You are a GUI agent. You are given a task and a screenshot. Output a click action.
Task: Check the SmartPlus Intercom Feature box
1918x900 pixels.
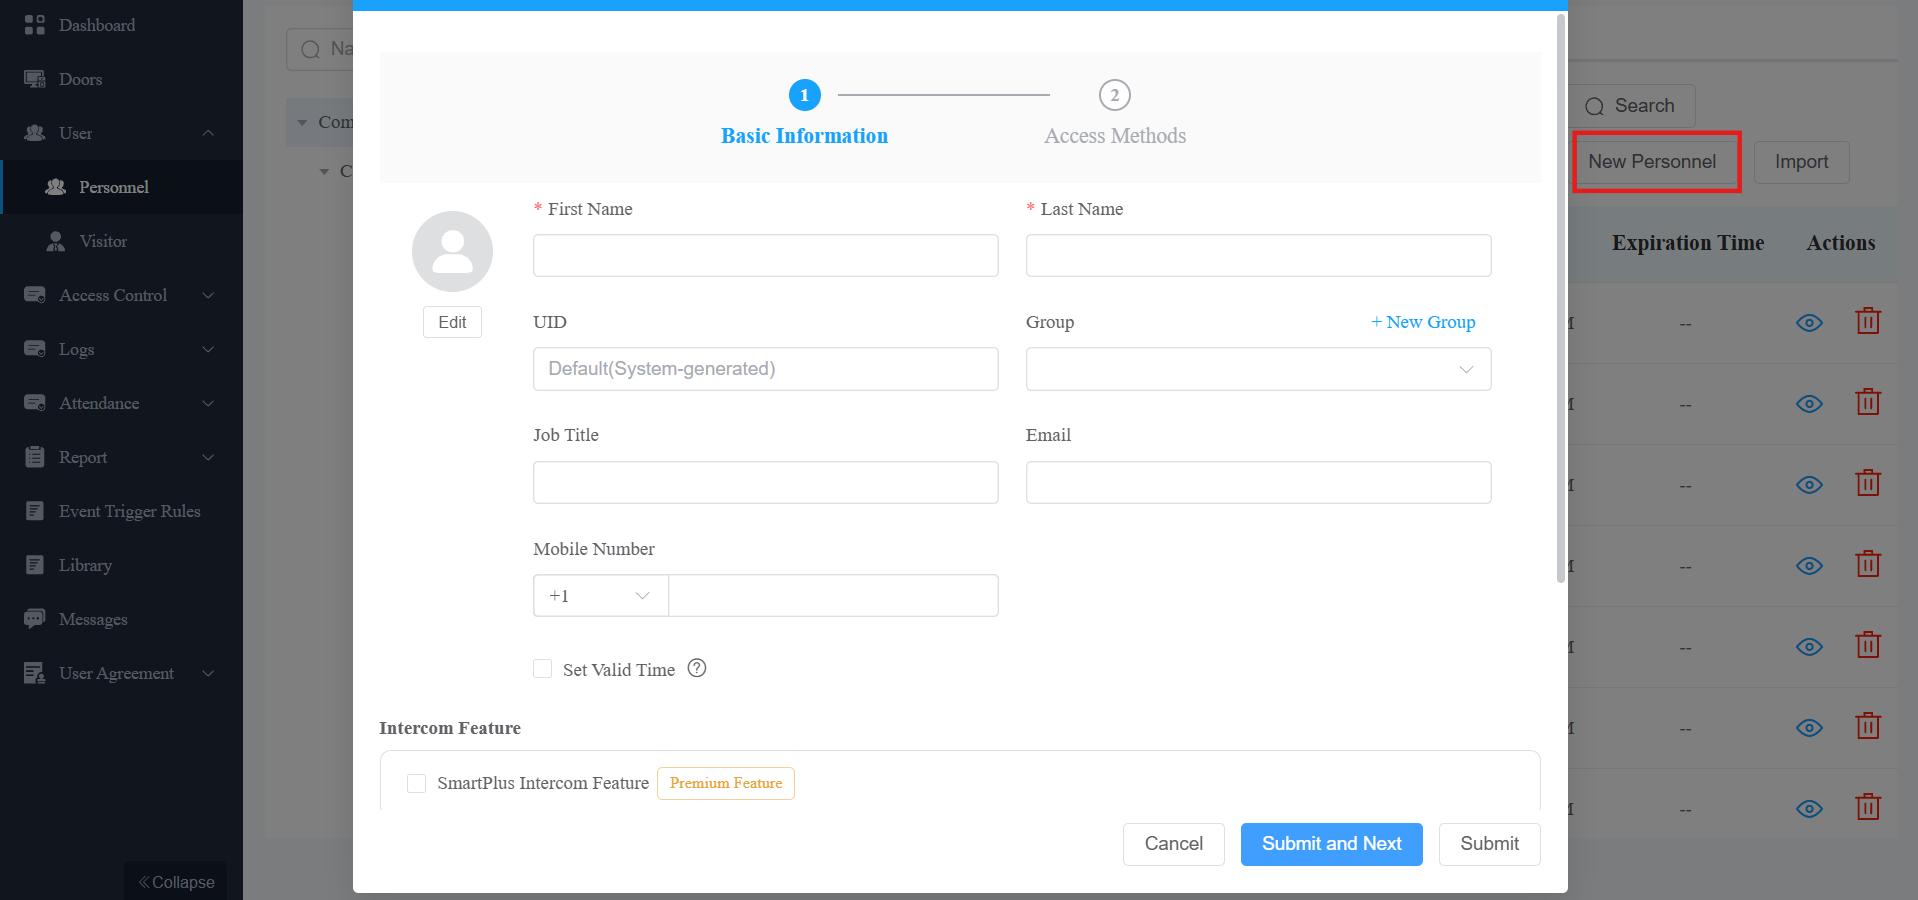[x=417, y=783]
